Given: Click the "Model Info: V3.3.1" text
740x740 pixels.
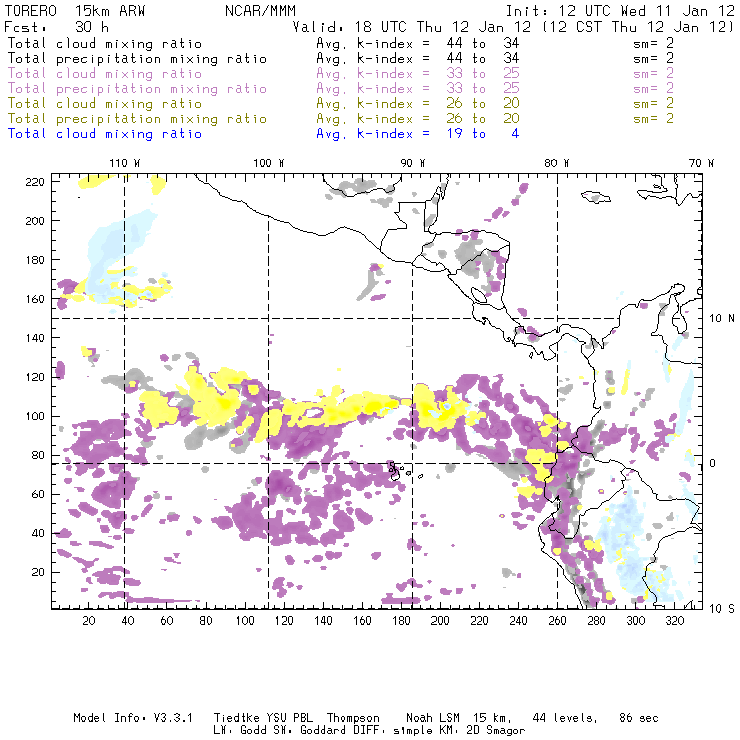Looking at the screenshot, I should (133, 718).
